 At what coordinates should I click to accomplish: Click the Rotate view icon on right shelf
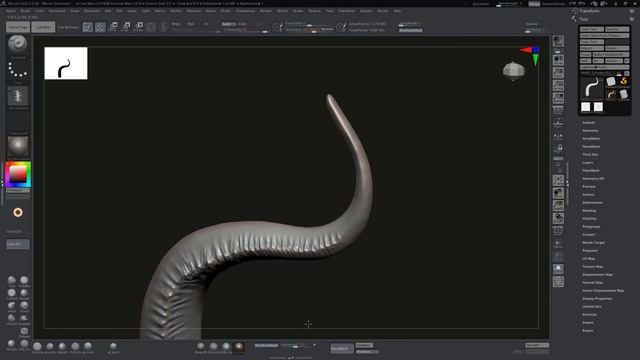click(558, 218)
